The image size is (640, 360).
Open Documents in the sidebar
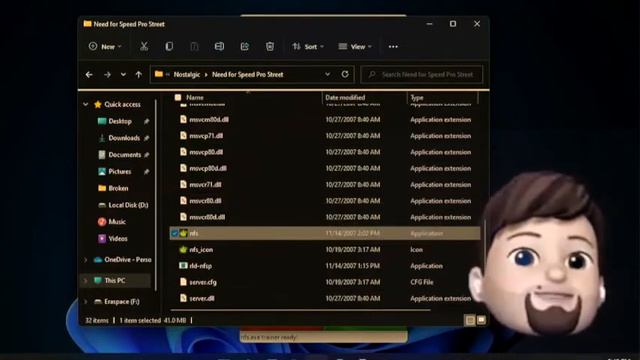click(124, 155)
